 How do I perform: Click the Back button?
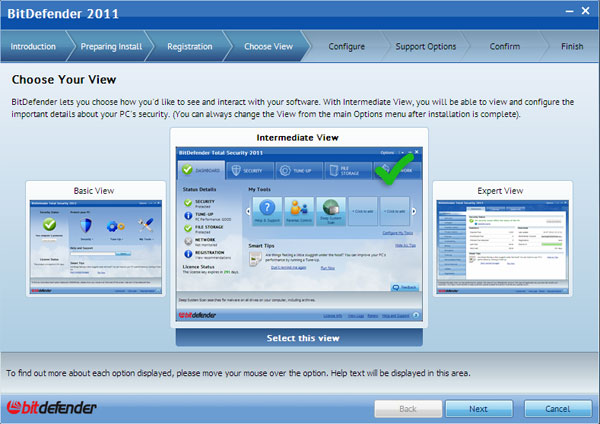408,409
